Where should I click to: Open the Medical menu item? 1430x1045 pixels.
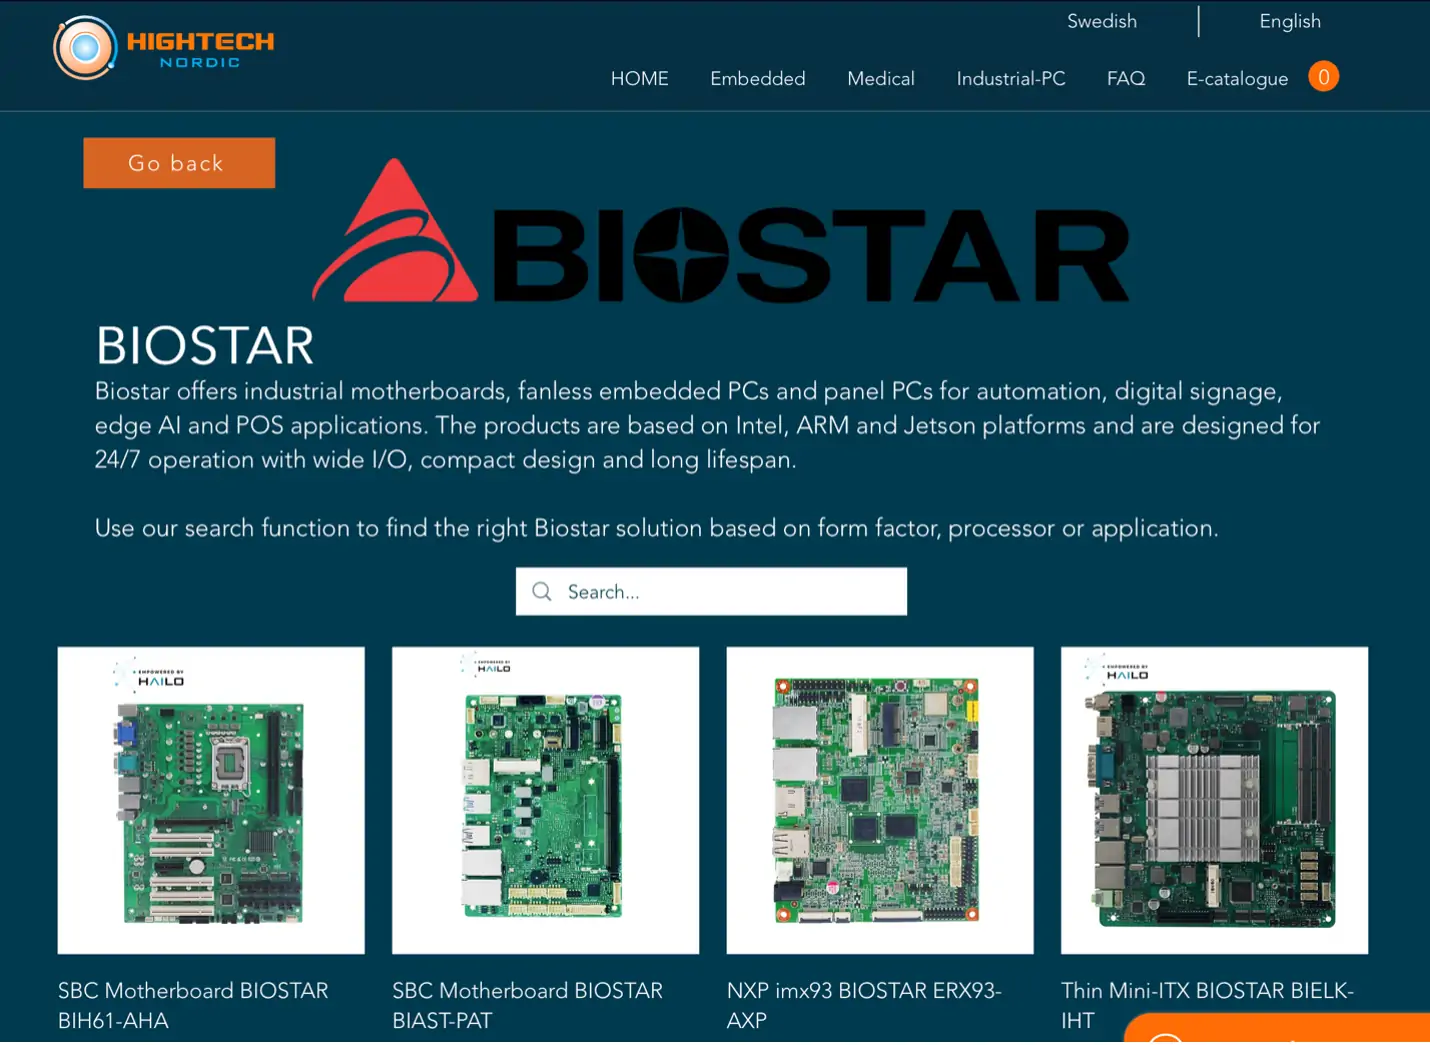pyautogui.click(x=880, y=78)
